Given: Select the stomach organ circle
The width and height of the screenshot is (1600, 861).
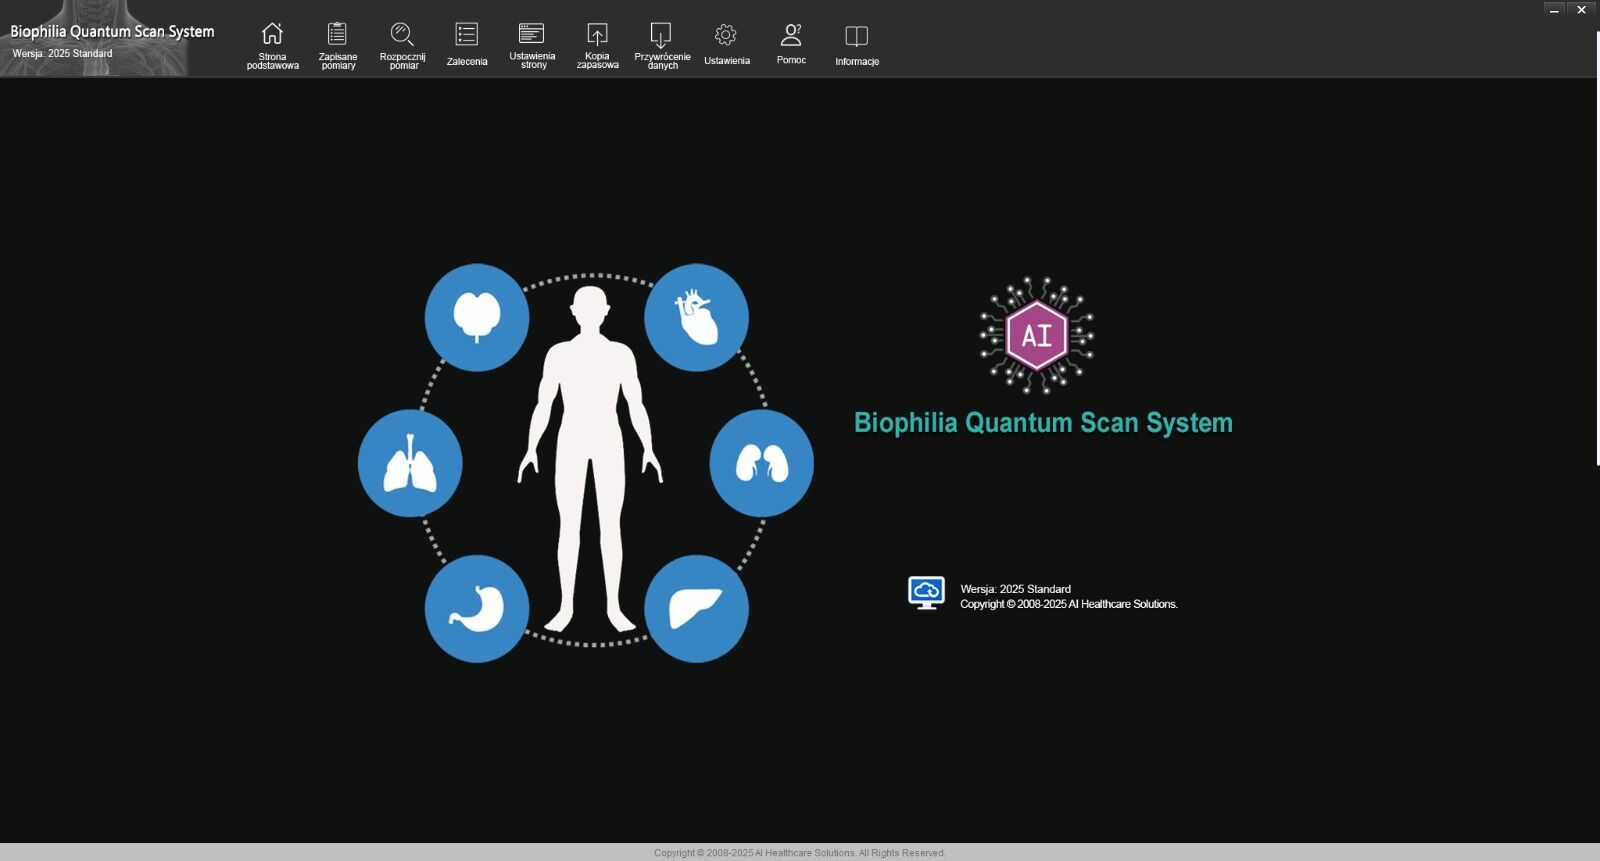Looking at the screenshot, I should (476, 608).
